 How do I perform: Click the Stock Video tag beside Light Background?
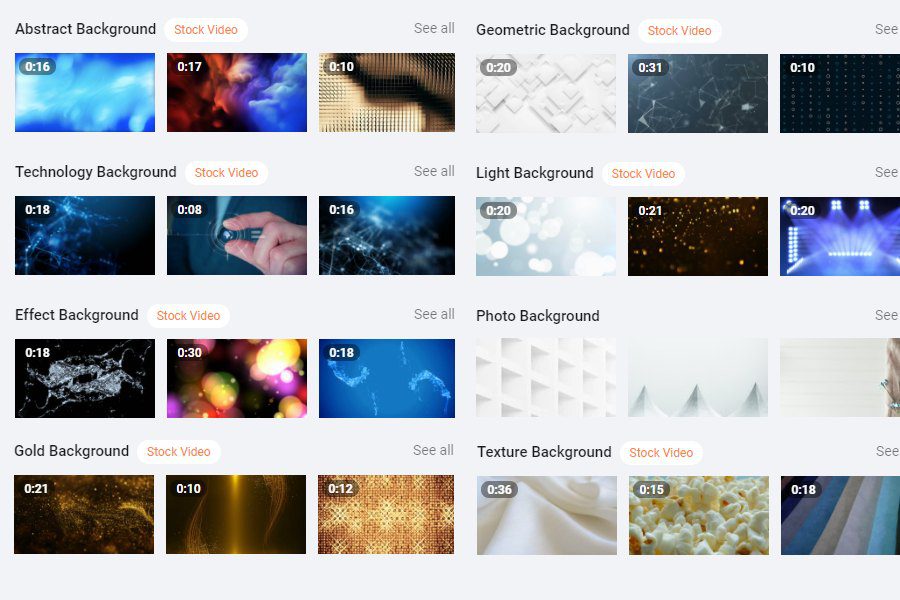pyautogui.click(x=643, y=174)
